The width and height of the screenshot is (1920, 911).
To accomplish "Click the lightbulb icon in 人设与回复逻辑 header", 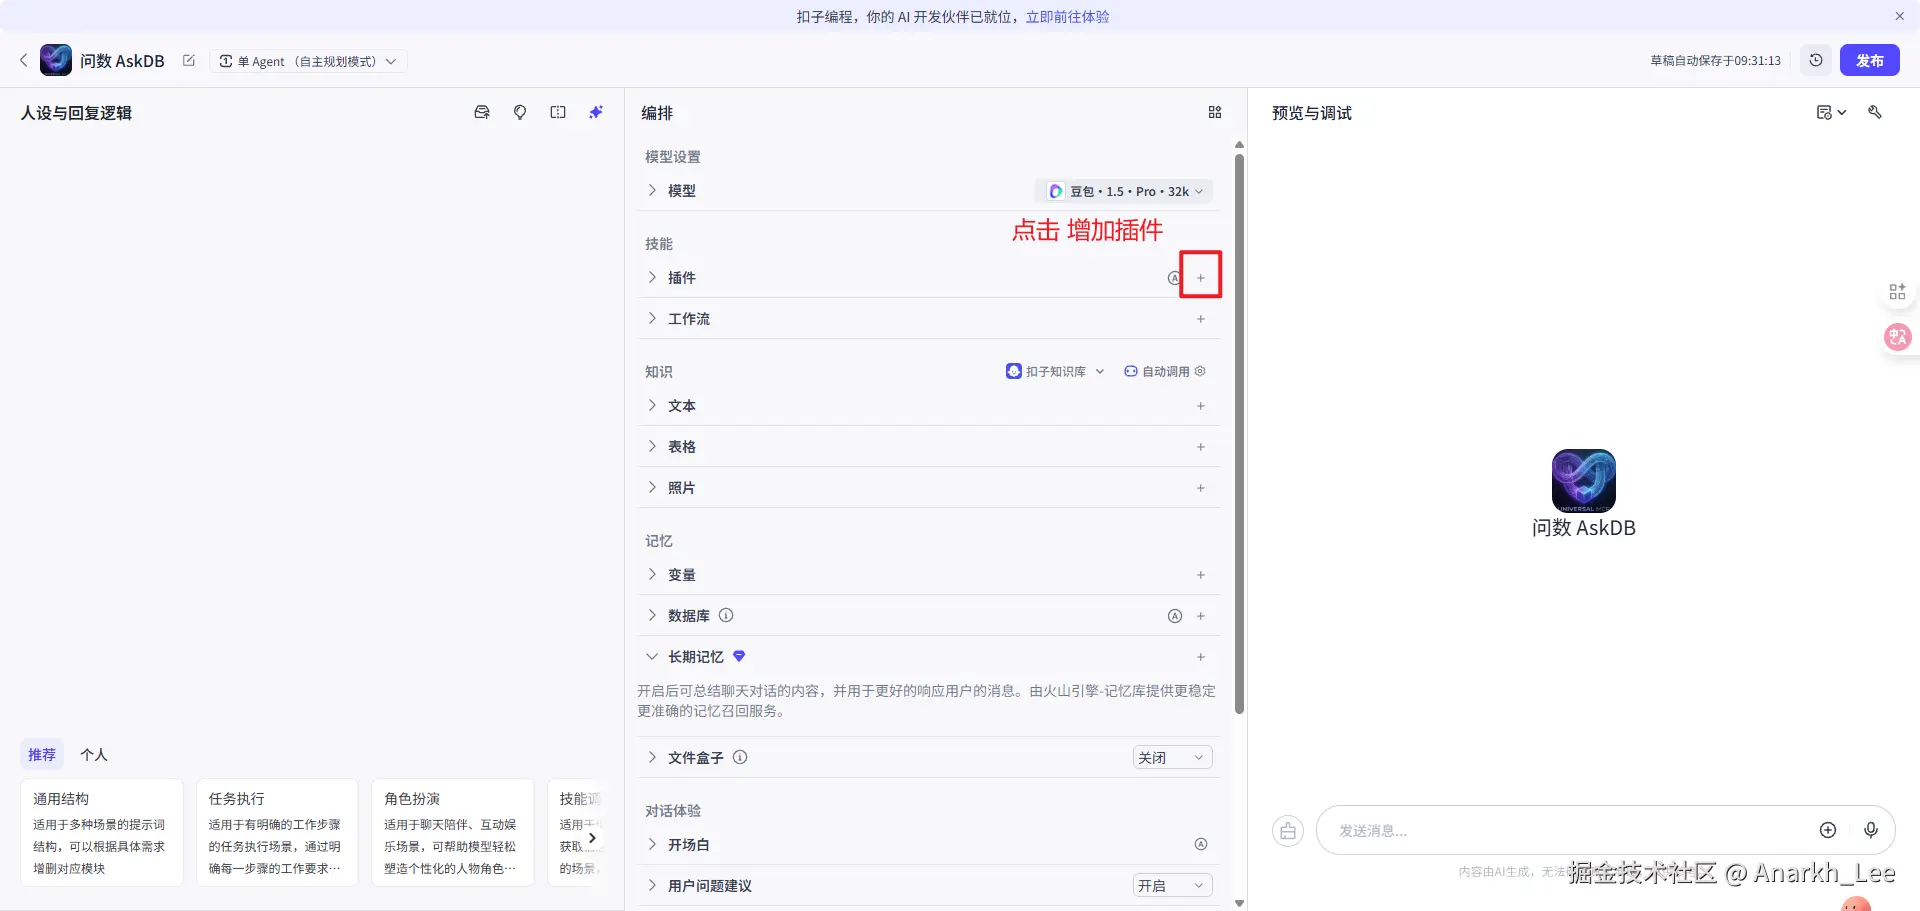I will pyautogui.click(x=520, y=112).
